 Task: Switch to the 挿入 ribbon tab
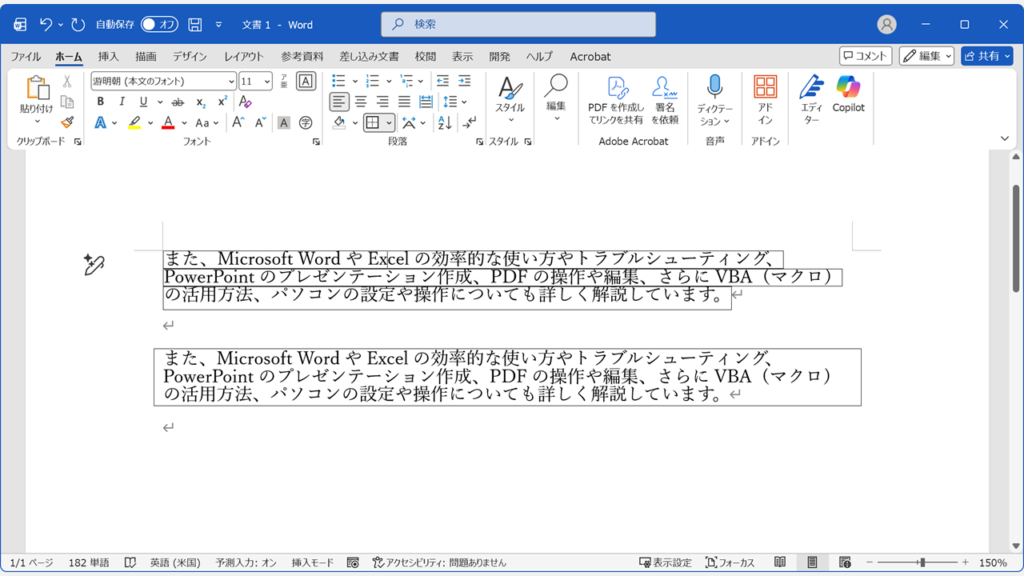[108, 57]
